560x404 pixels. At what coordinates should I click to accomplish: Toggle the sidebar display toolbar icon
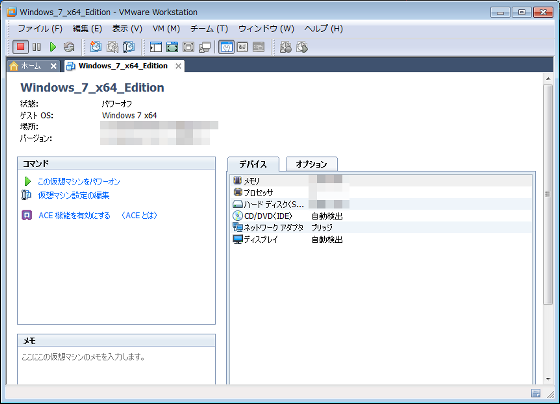(x=156, y=47)
